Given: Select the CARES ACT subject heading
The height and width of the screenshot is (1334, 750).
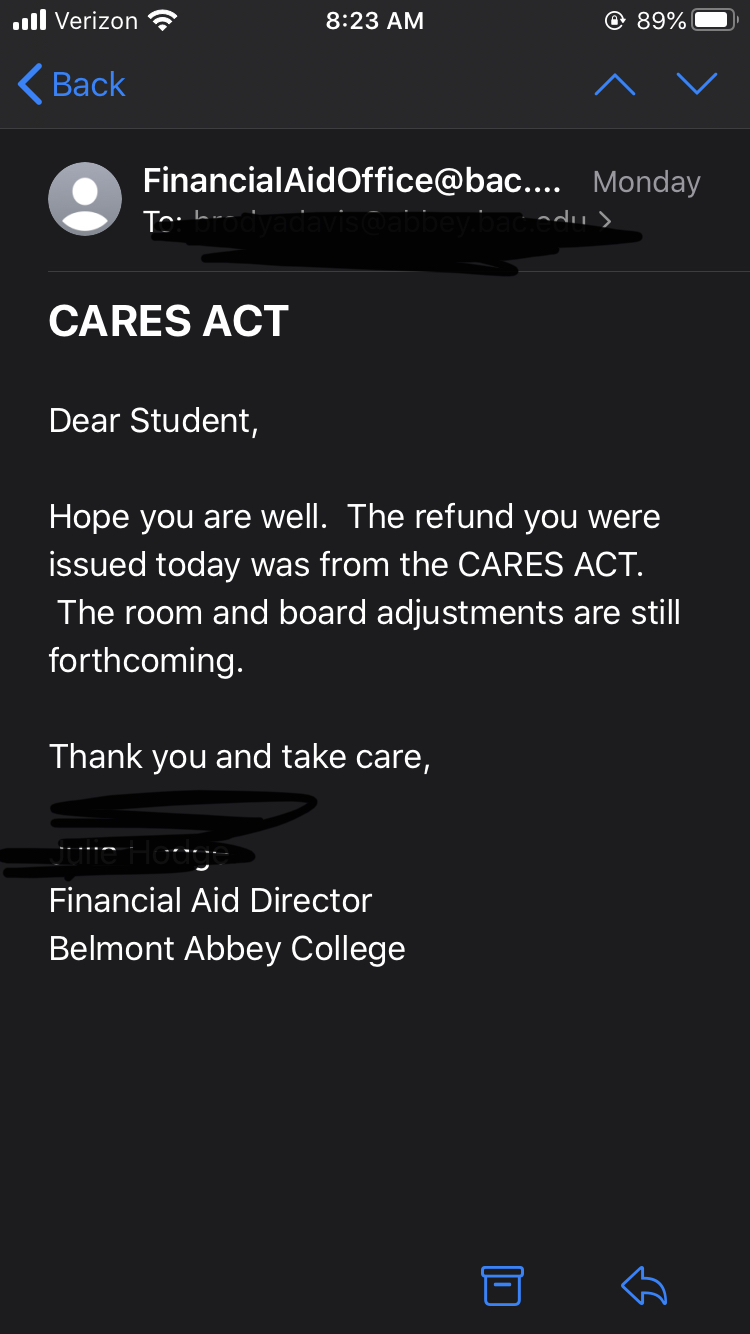Looking at the screenshot, I should point(169,322).
